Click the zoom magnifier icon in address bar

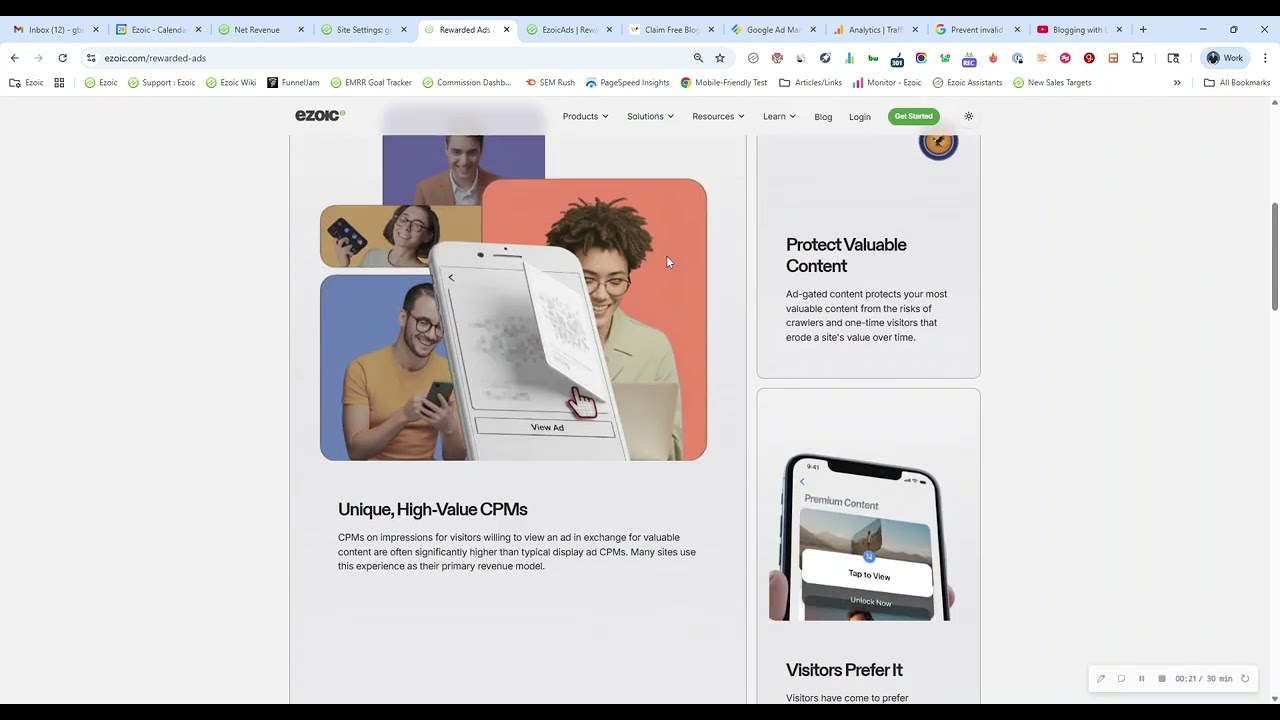[698, 58]
